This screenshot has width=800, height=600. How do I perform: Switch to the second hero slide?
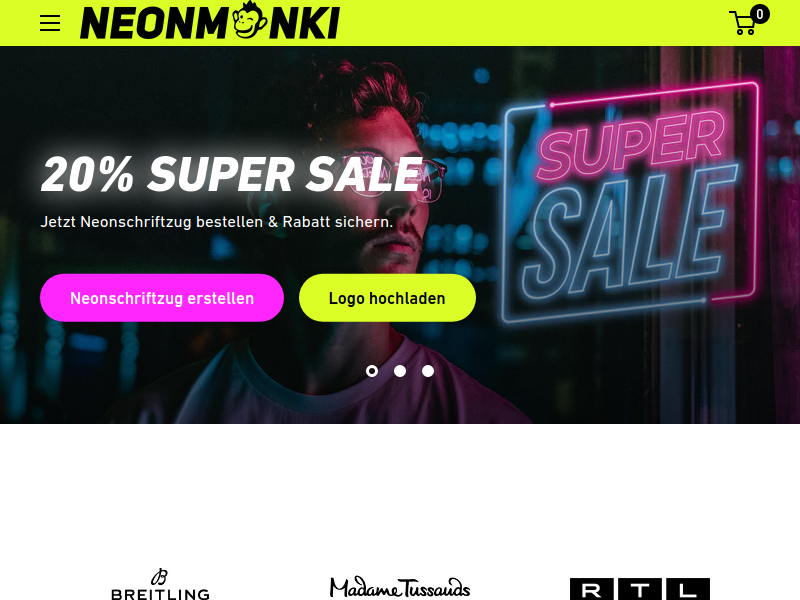[x=400, y=371]
